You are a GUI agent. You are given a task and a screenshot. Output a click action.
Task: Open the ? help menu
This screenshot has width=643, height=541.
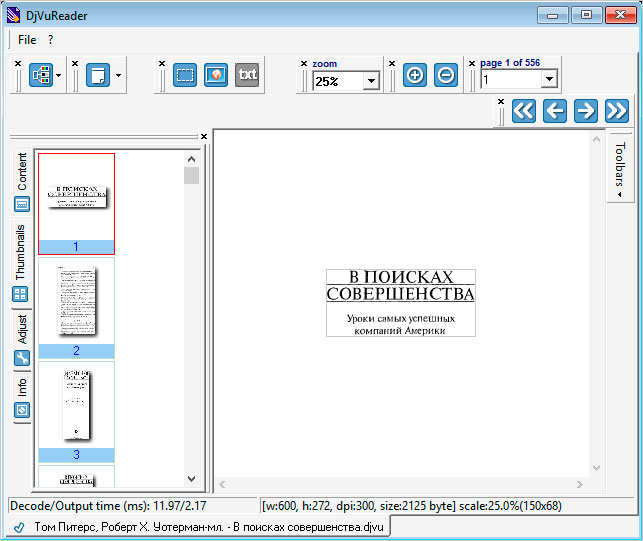[50, 40]
